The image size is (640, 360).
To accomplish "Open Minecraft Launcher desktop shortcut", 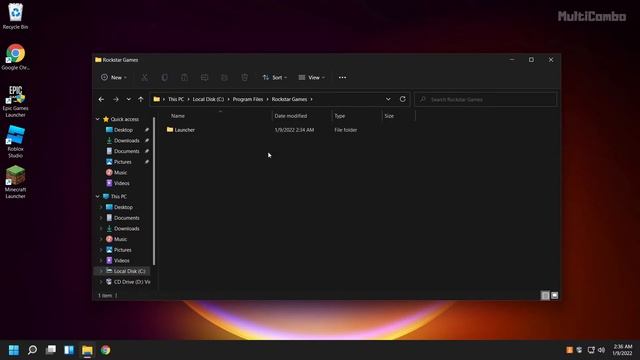I will (15, 182).
